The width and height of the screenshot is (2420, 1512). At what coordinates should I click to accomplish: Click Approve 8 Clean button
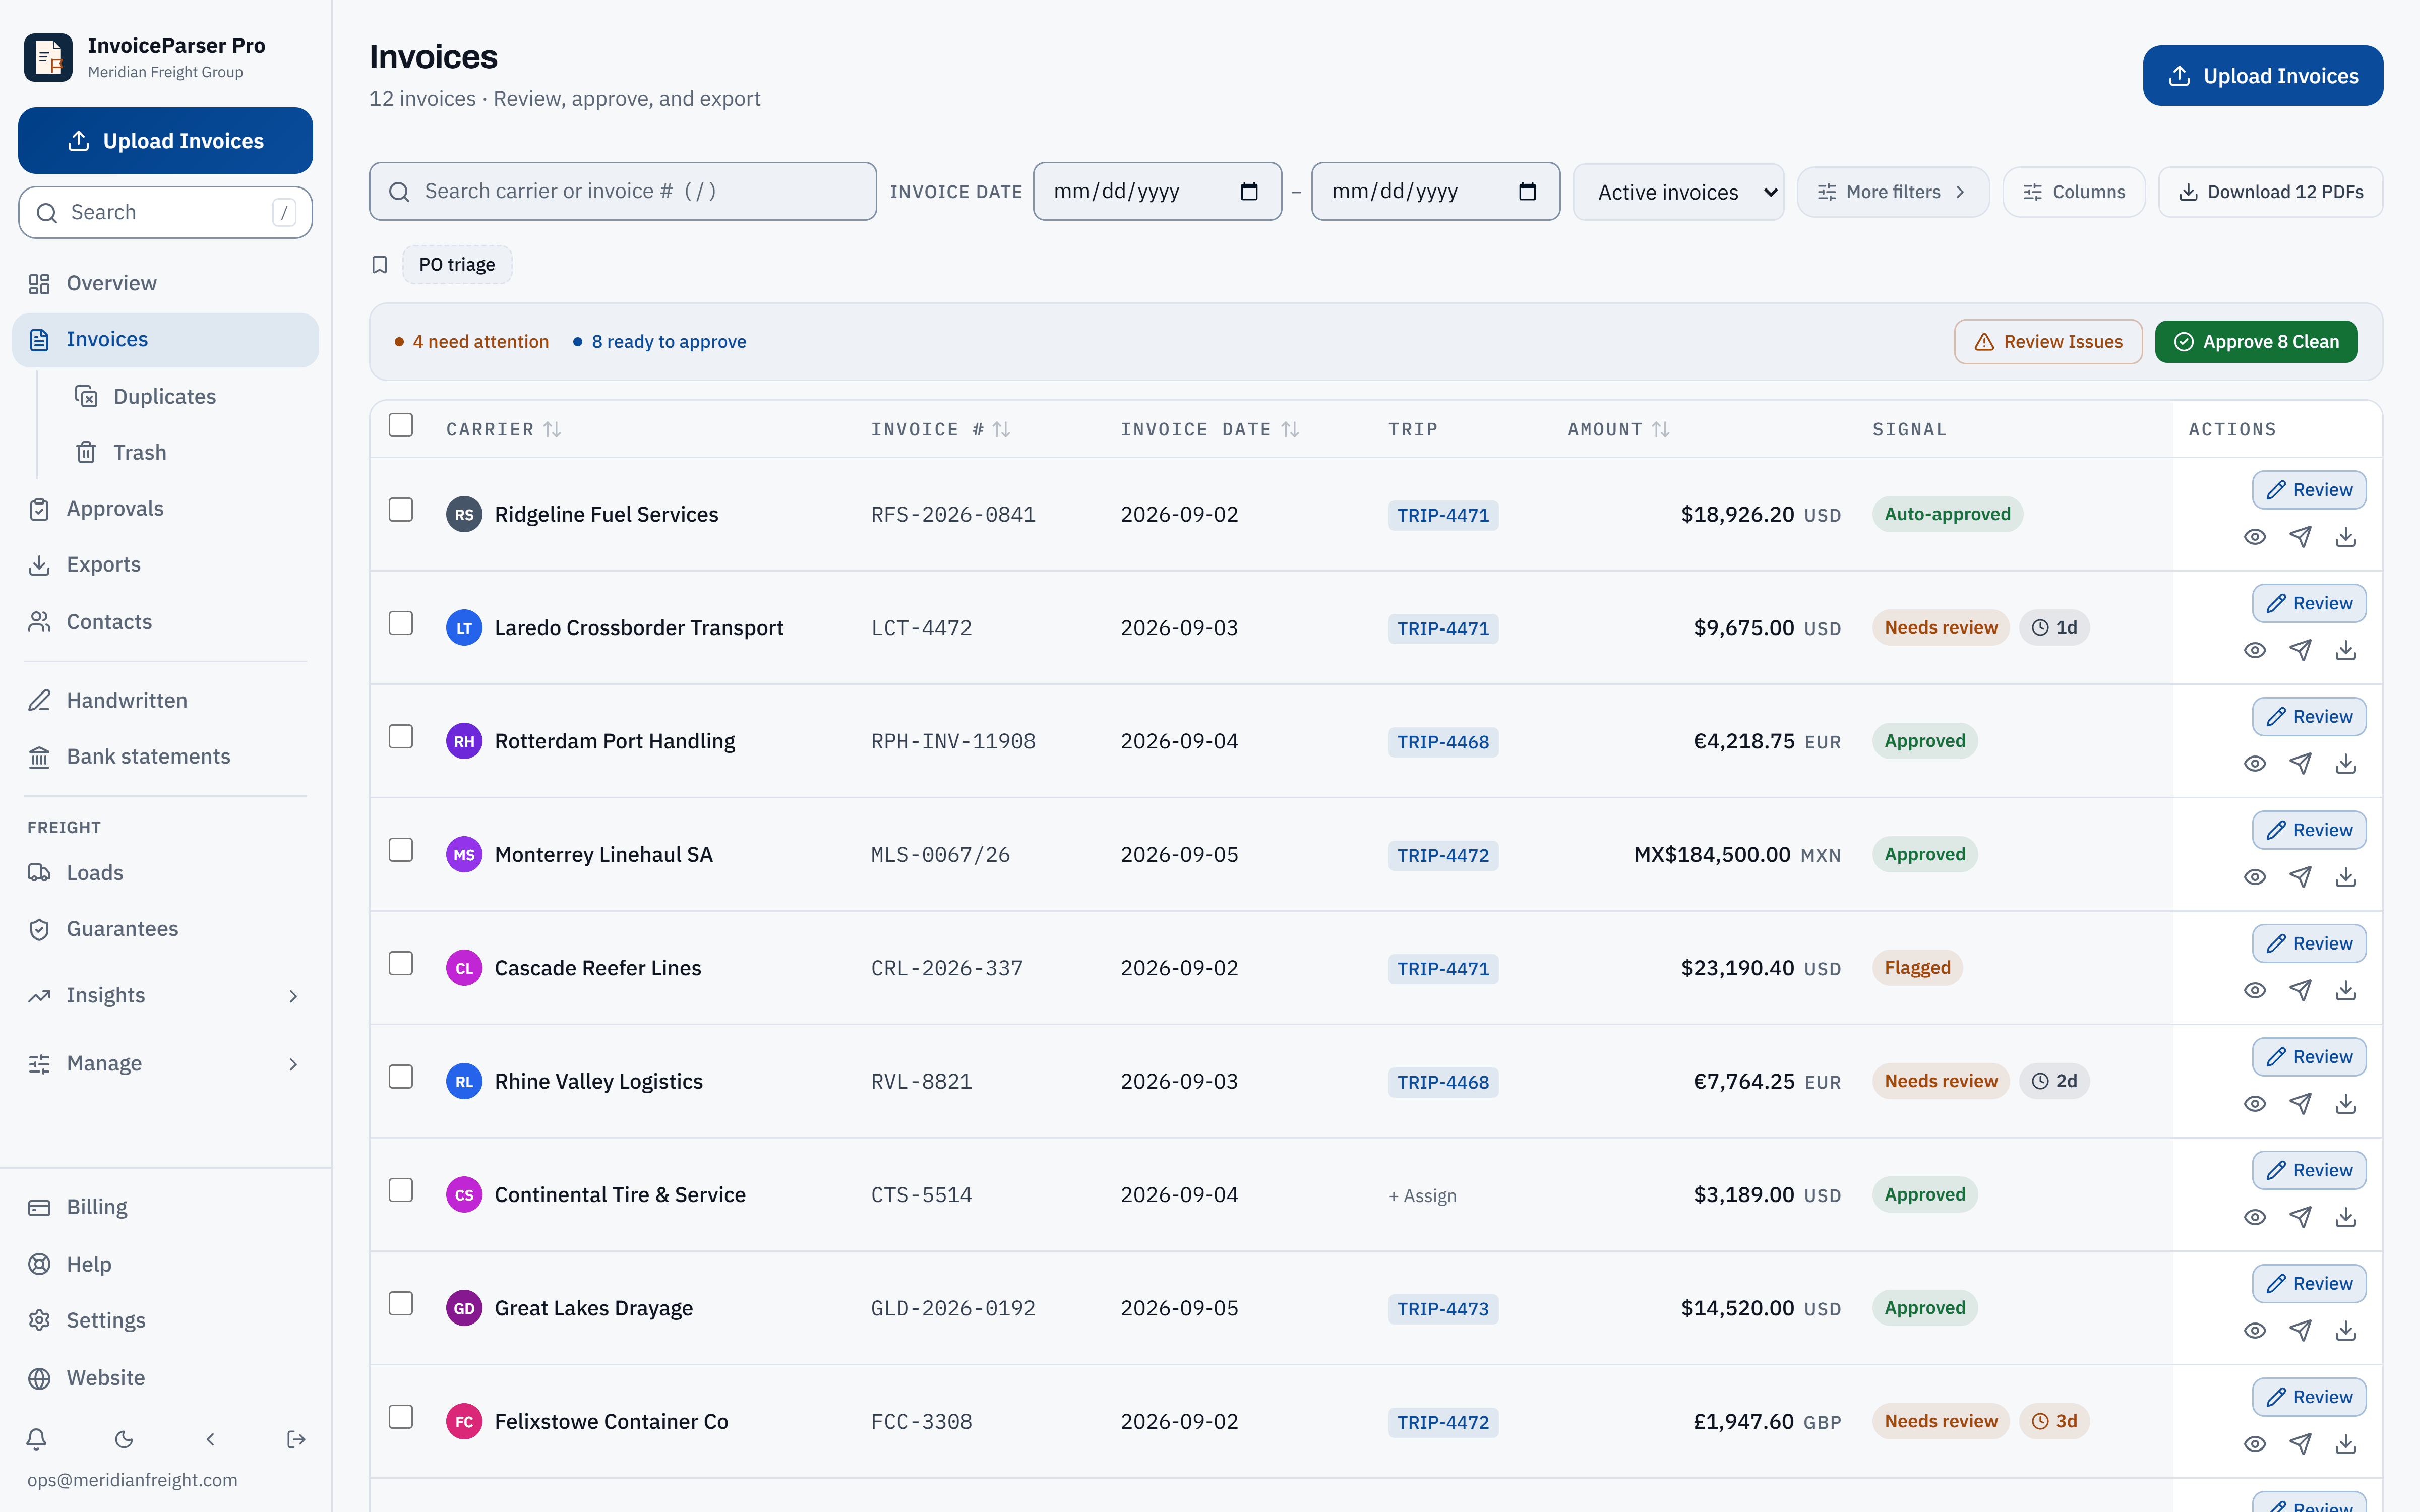coord(2256,342)
